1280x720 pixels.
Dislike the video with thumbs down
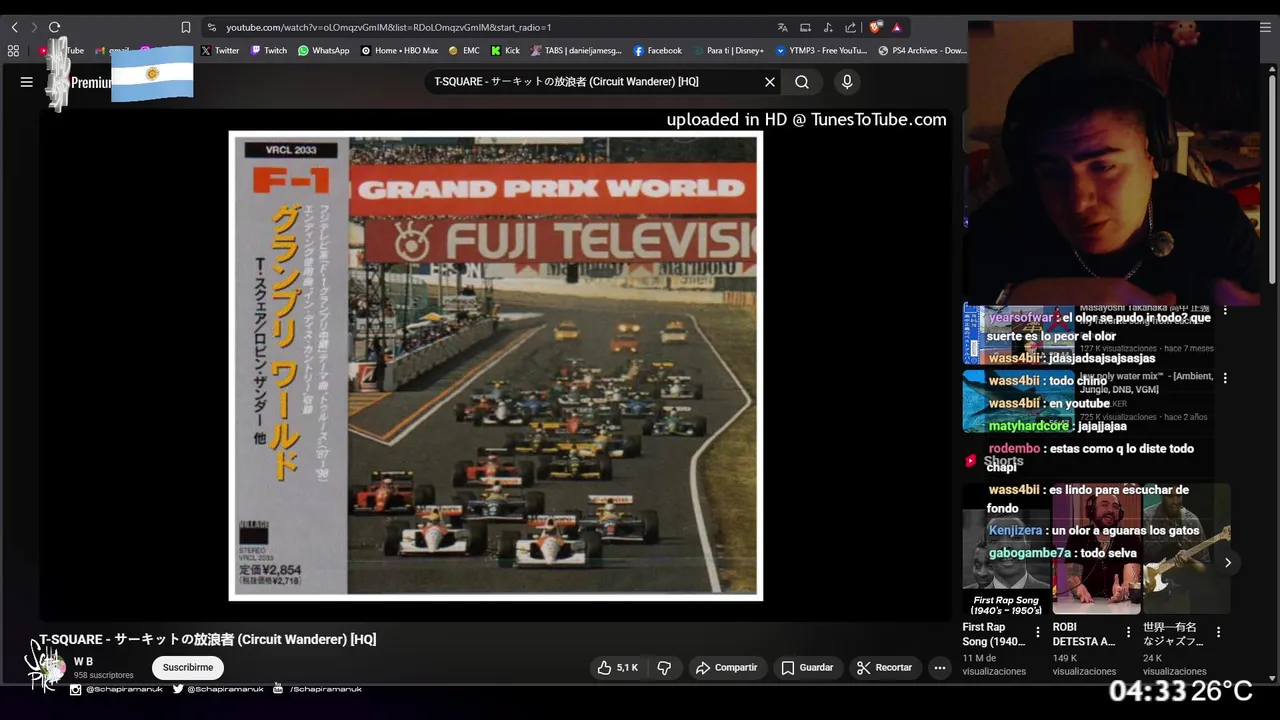pyautogui.click(x=664, y=667)
